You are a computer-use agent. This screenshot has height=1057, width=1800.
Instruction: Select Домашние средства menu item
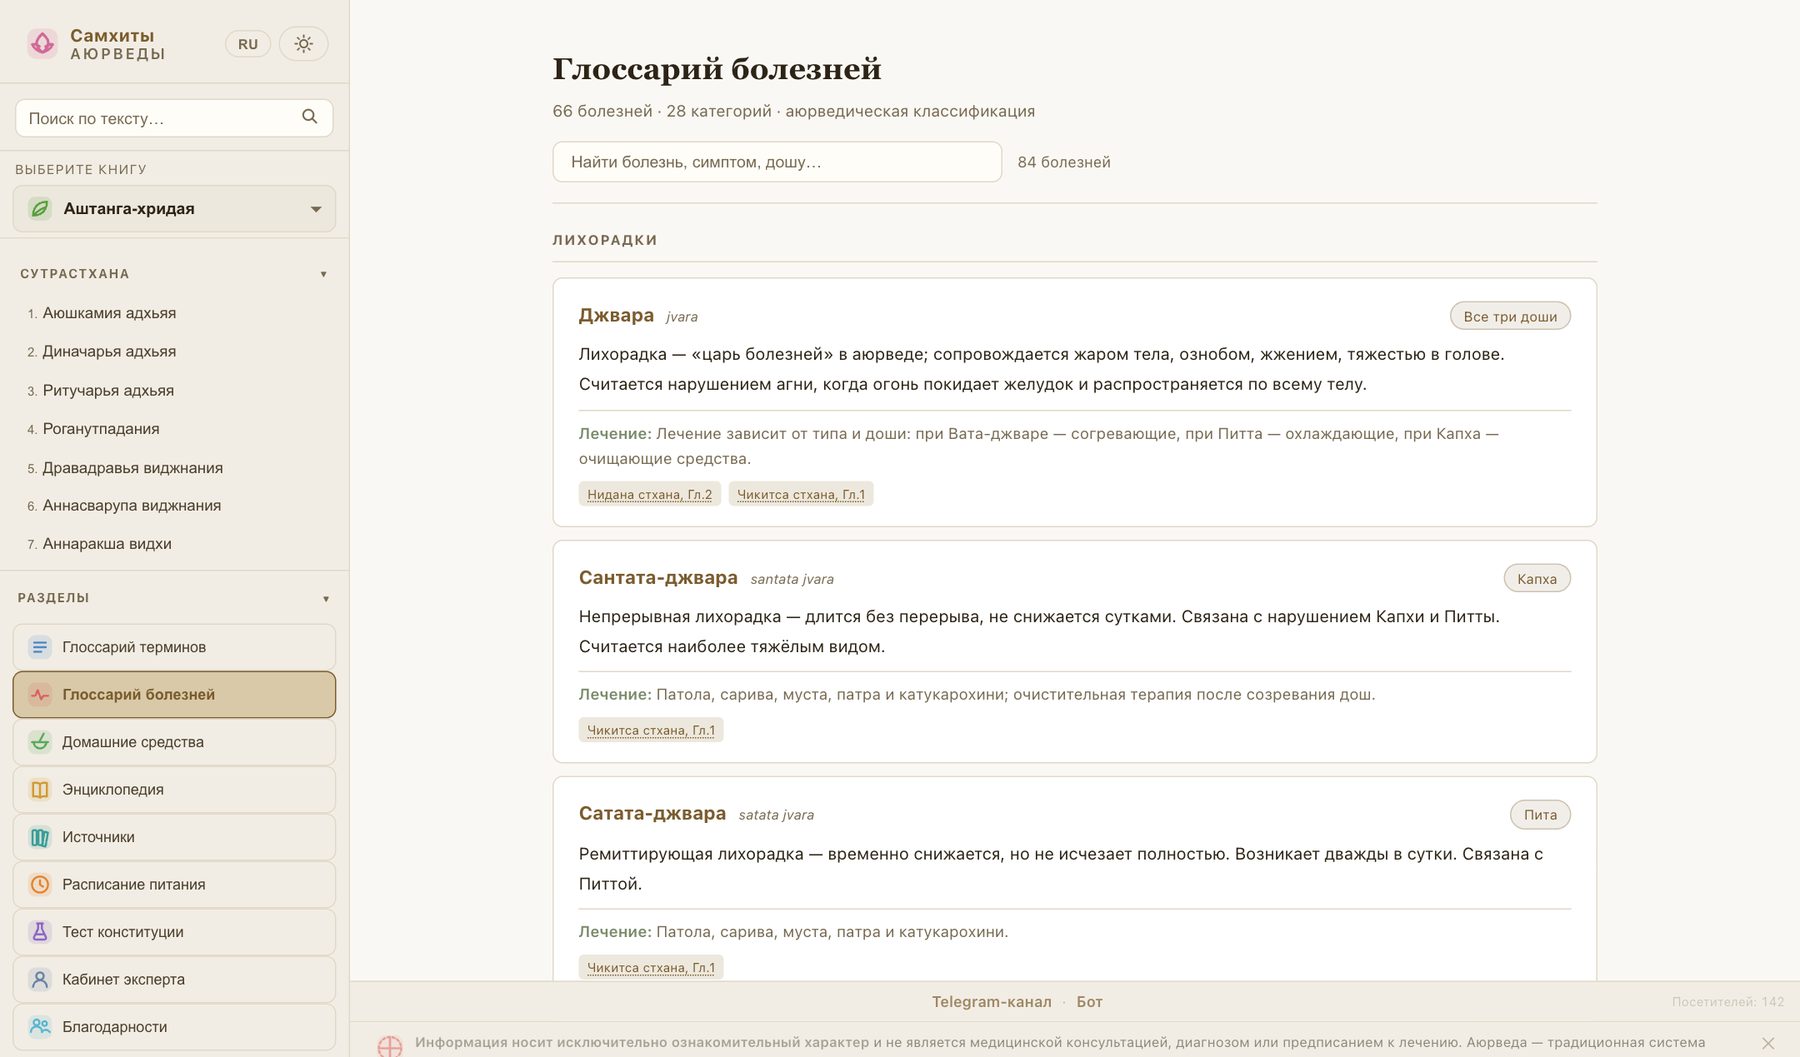tap(174, 742)
